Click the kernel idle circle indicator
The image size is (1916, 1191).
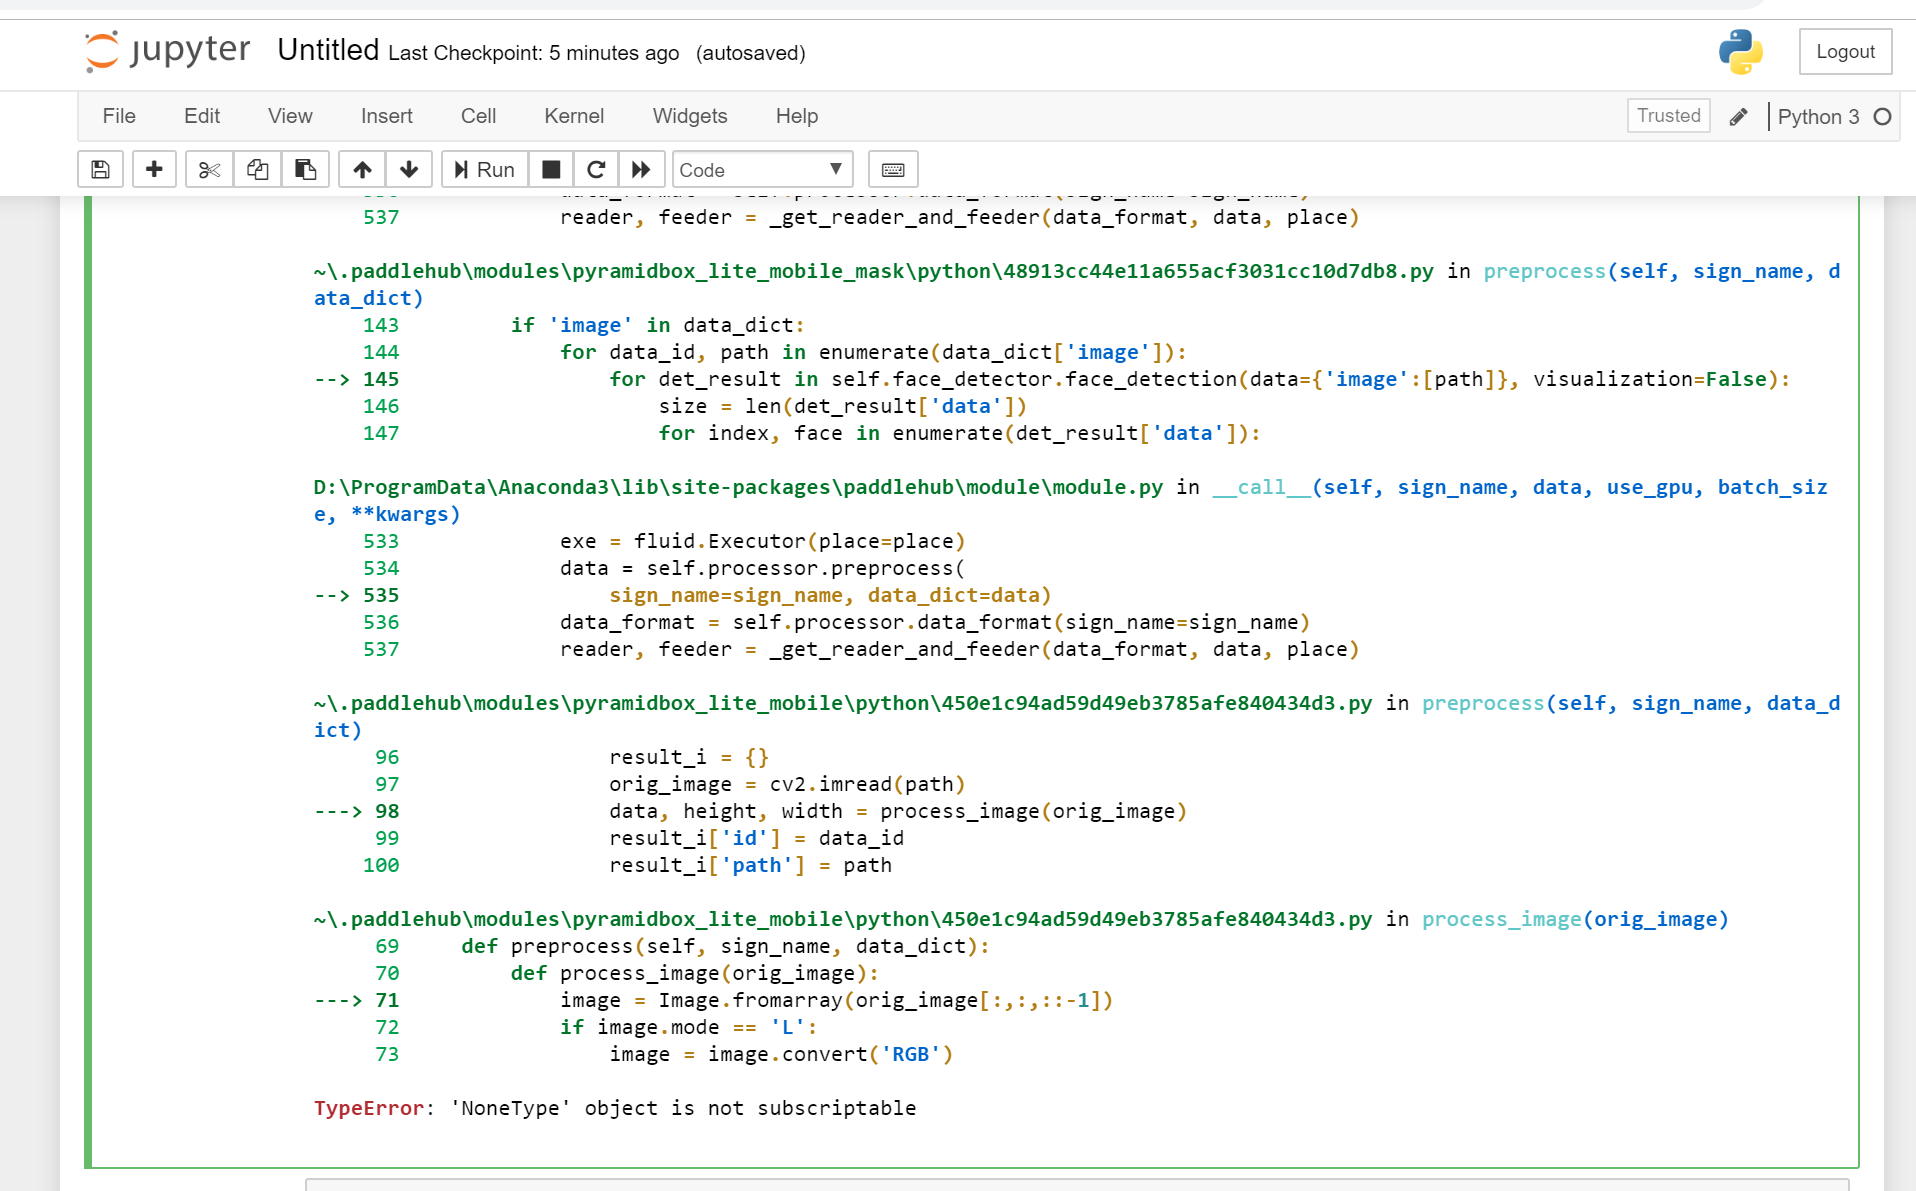pos(1882,117)
